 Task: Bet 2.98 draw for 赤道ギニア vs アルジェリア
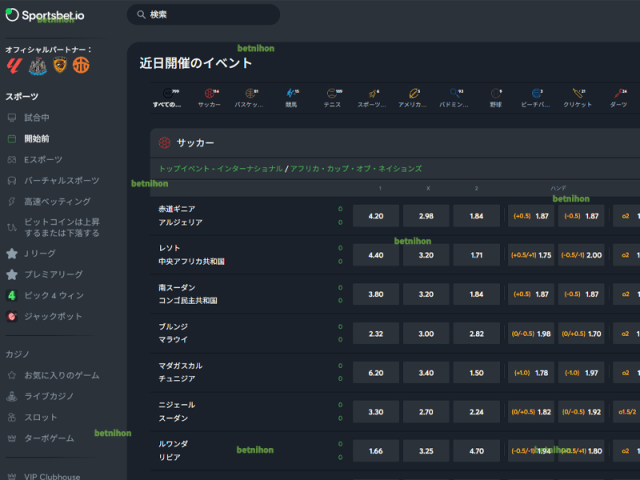point(426,216)
